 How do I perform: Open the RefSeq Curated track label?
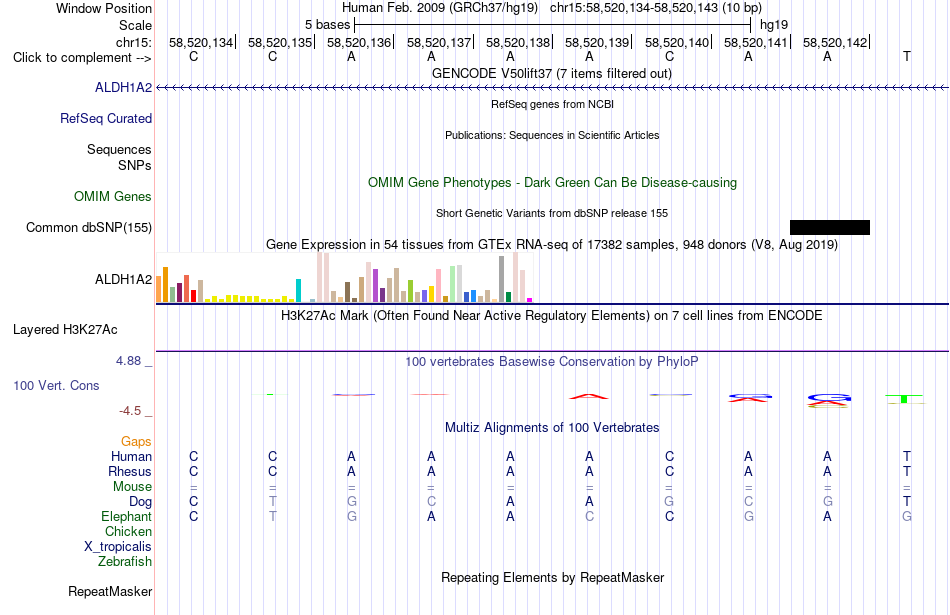coord(105,118)
